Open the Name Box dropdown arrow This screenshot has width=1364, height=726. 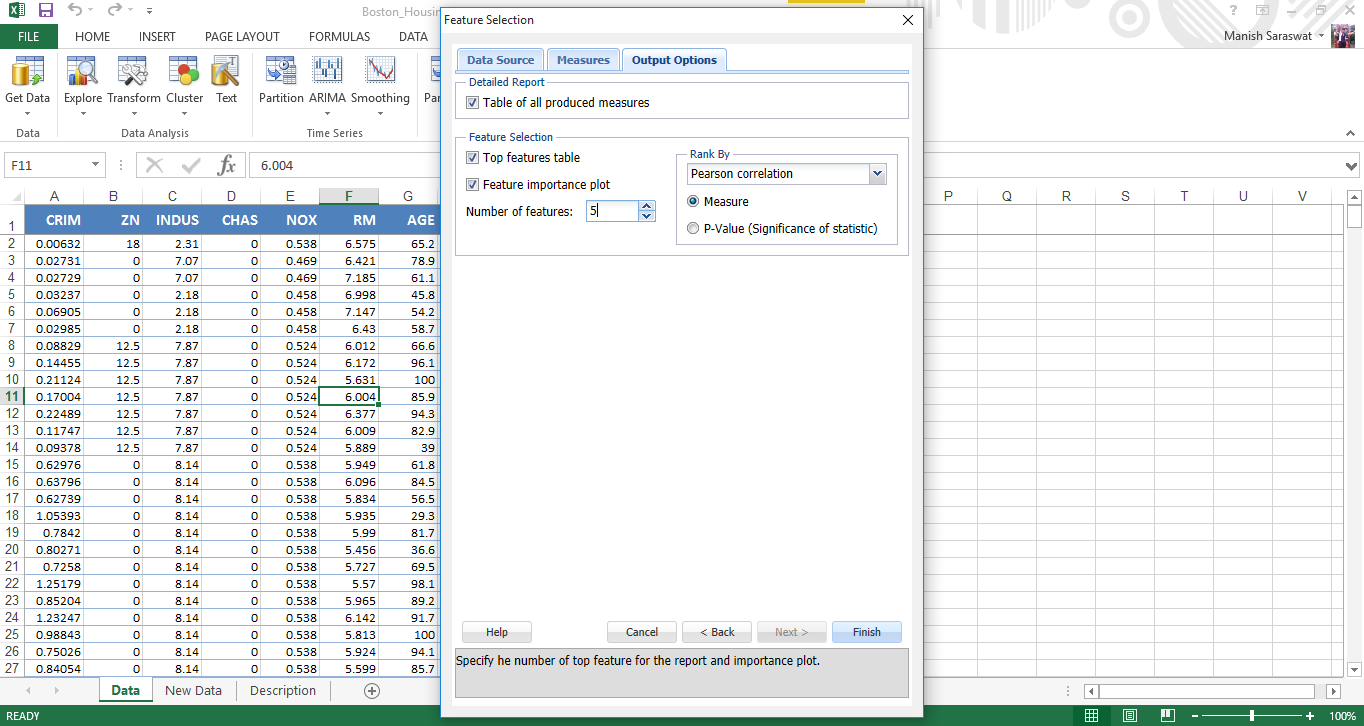(96, 165)
